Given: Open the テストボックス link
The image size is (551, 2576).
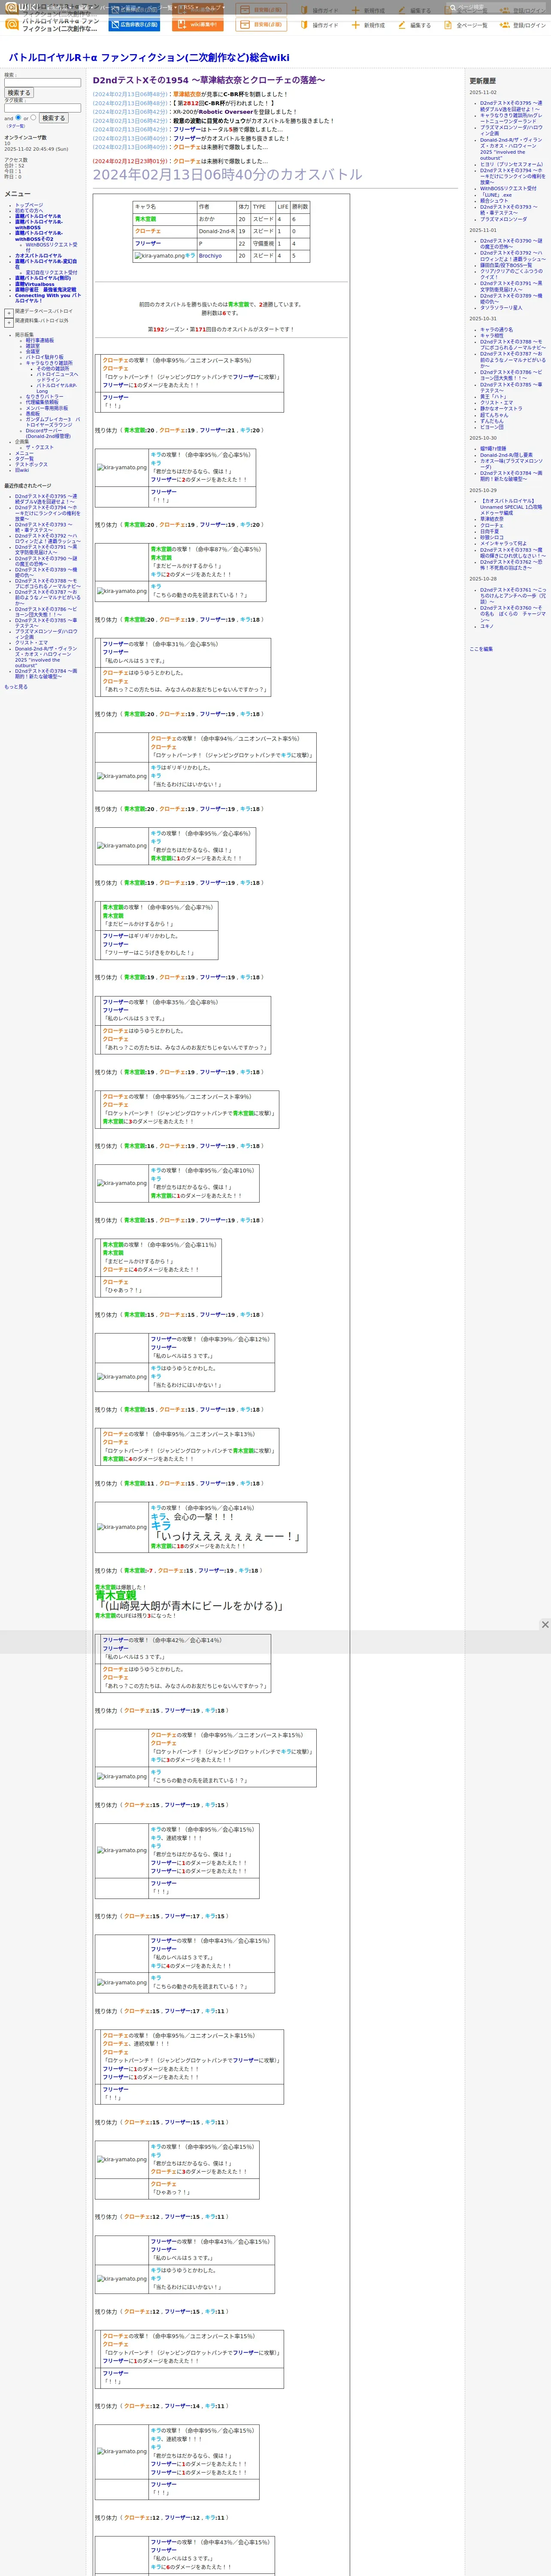Looking at the screenshot, I should [x=31, y=465].
